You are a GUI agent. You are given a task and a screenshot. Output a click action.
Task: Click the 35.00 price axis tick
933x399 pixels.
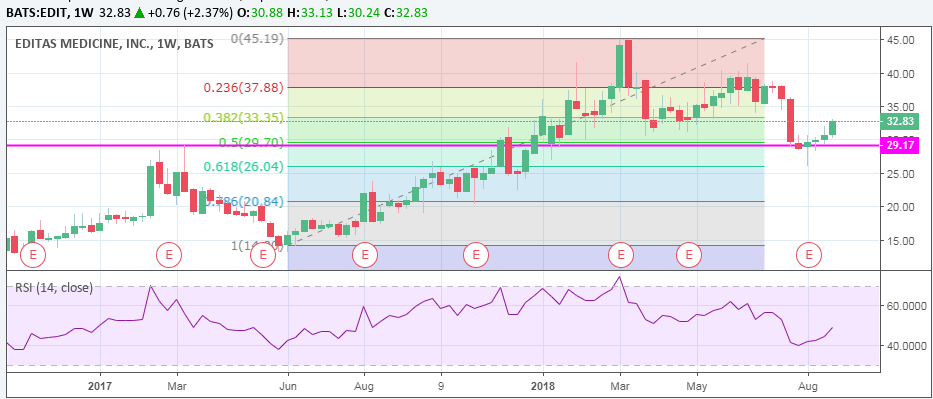(x=900, y=107)
